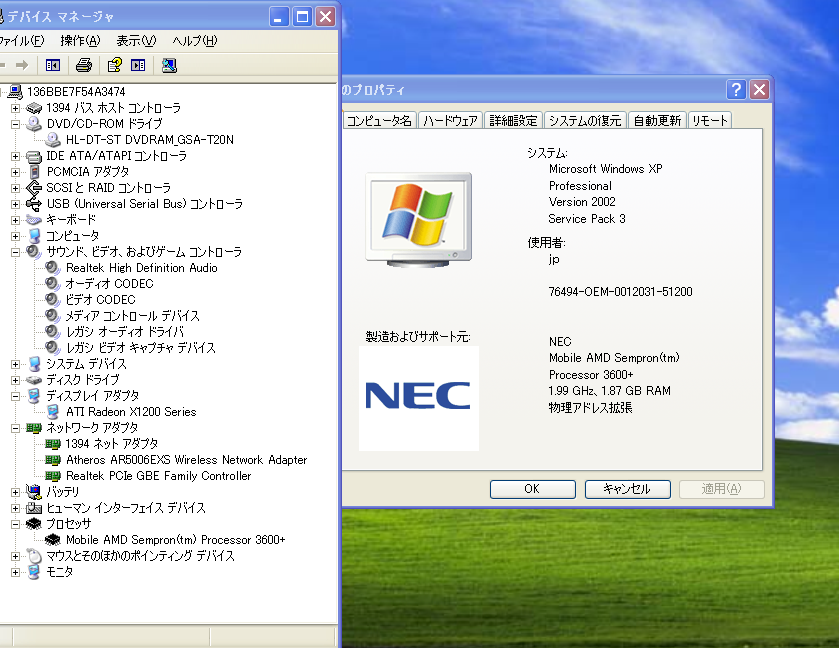Expand the IDE ATA/ATAPI コントローラ node
Viewport: 839px width, 648px height.
16,156
